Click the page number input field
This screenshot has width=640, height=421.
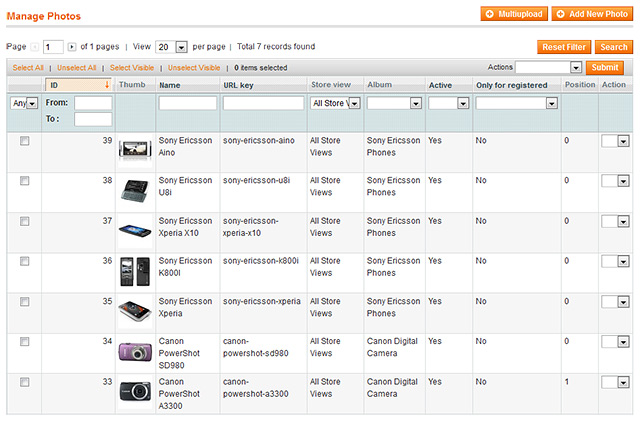(x=53, y=47)
